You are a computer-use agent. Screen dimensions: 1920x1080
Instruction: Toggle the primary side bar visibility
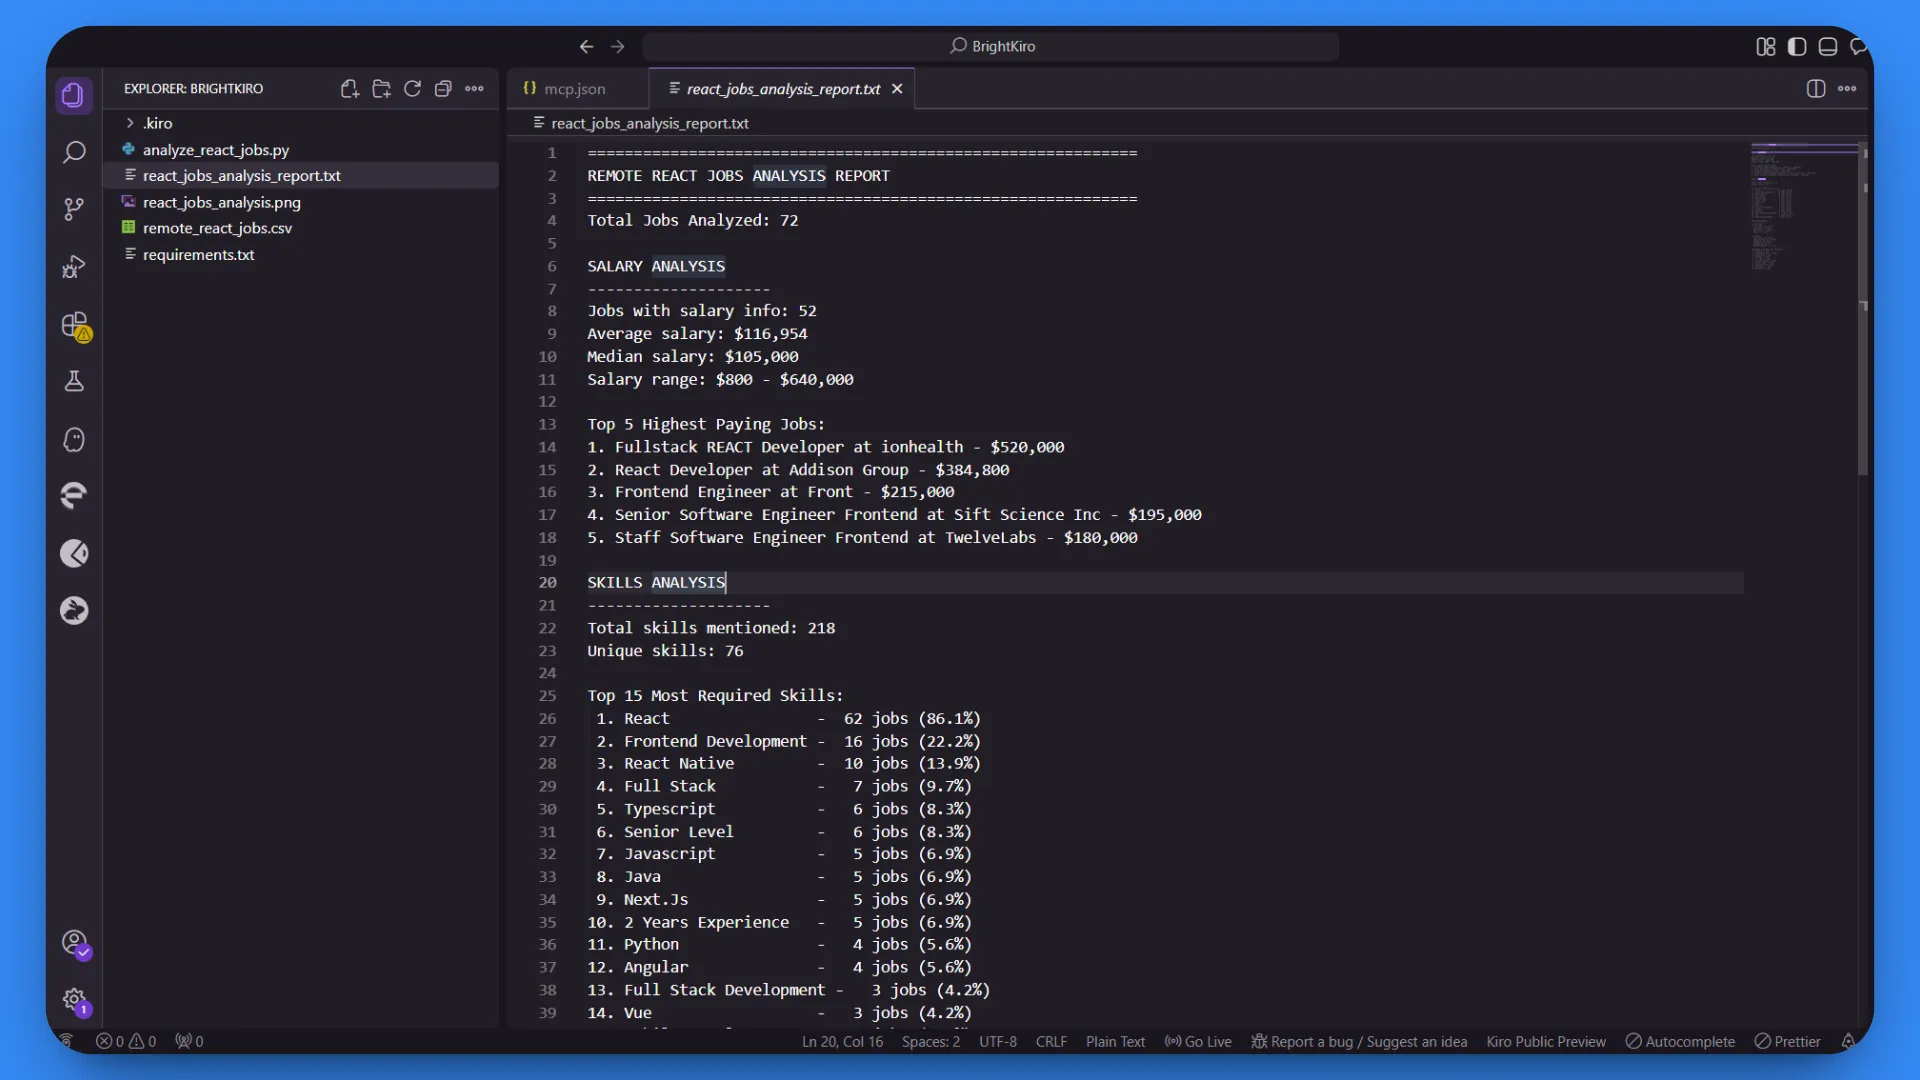(x=1797, y=46)
